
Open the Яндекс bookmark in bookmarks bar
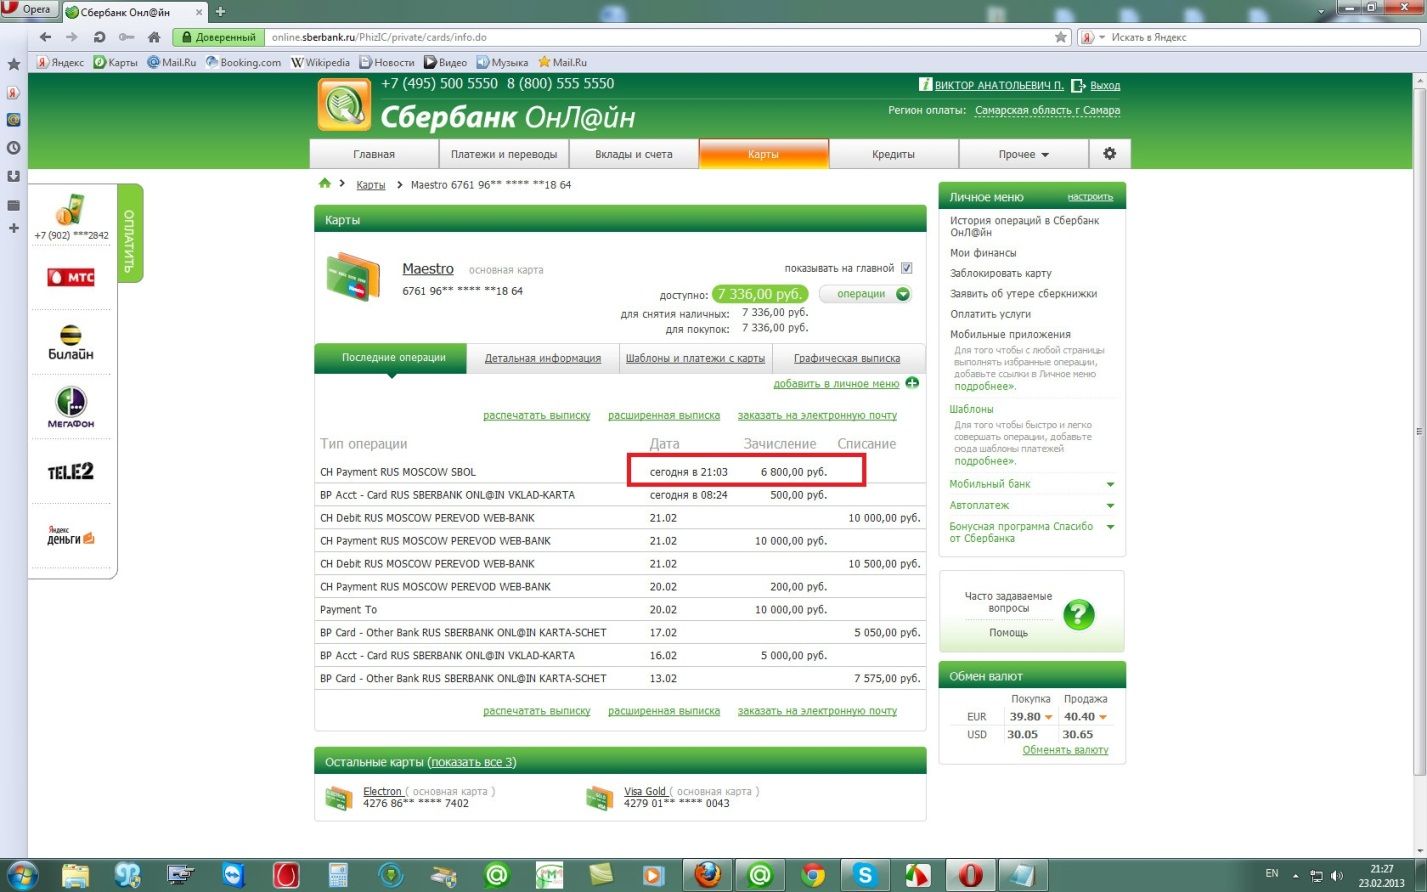point(60,62)
